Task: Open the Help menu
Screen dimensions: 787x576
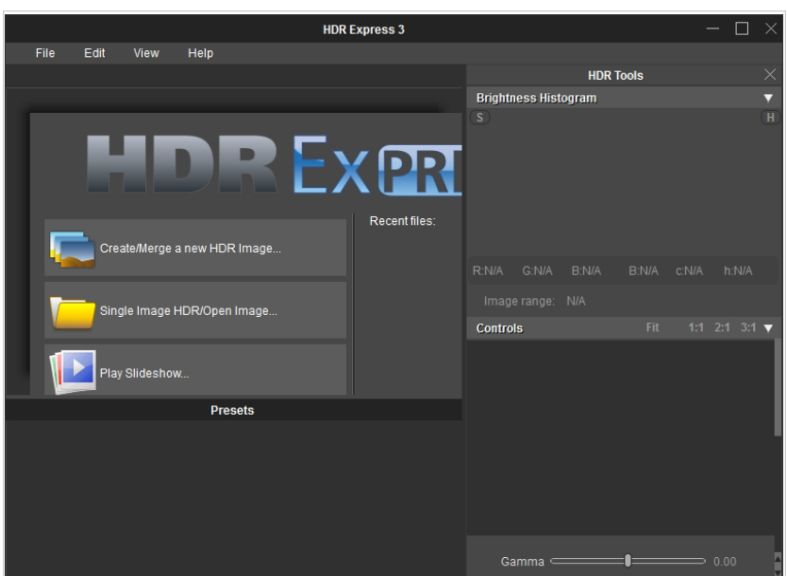Action: pos(200,53)
